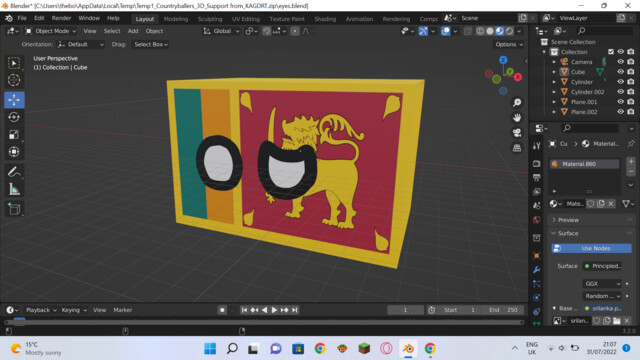
Task: Click the current frame number field
Action: pos(405,310)
